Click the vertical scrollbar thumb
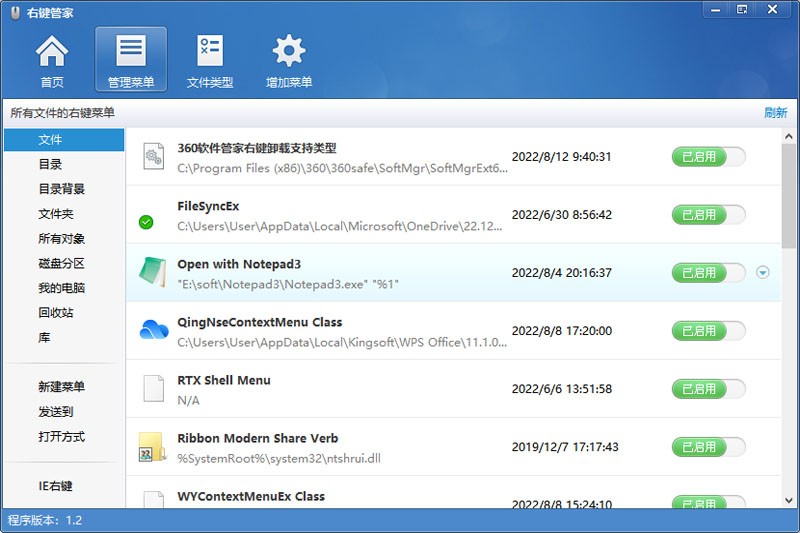800x533 pixels. pyautogui.click(x=788, y=196)
